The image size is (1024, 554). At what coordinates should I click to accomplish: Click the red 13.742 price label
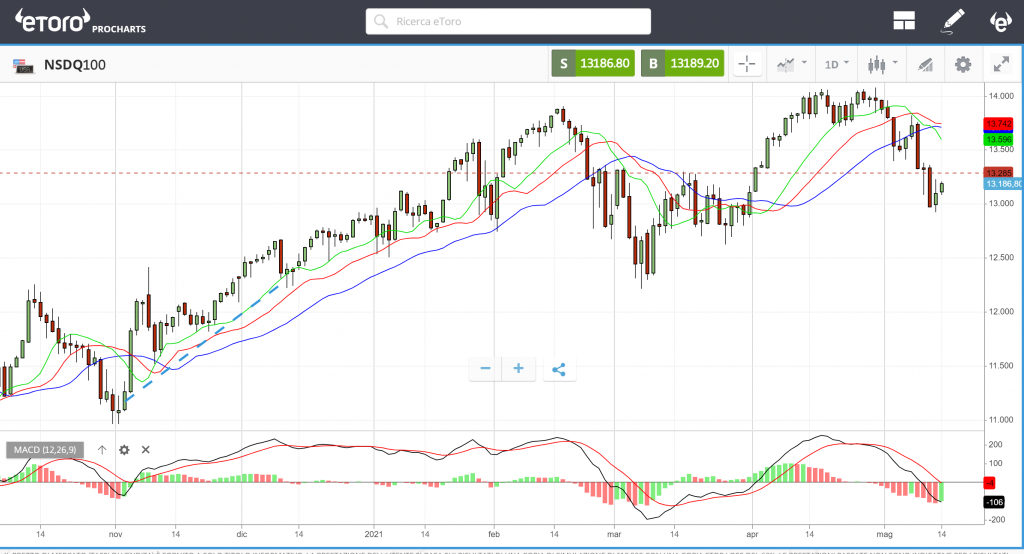click(x=999, y=123)
